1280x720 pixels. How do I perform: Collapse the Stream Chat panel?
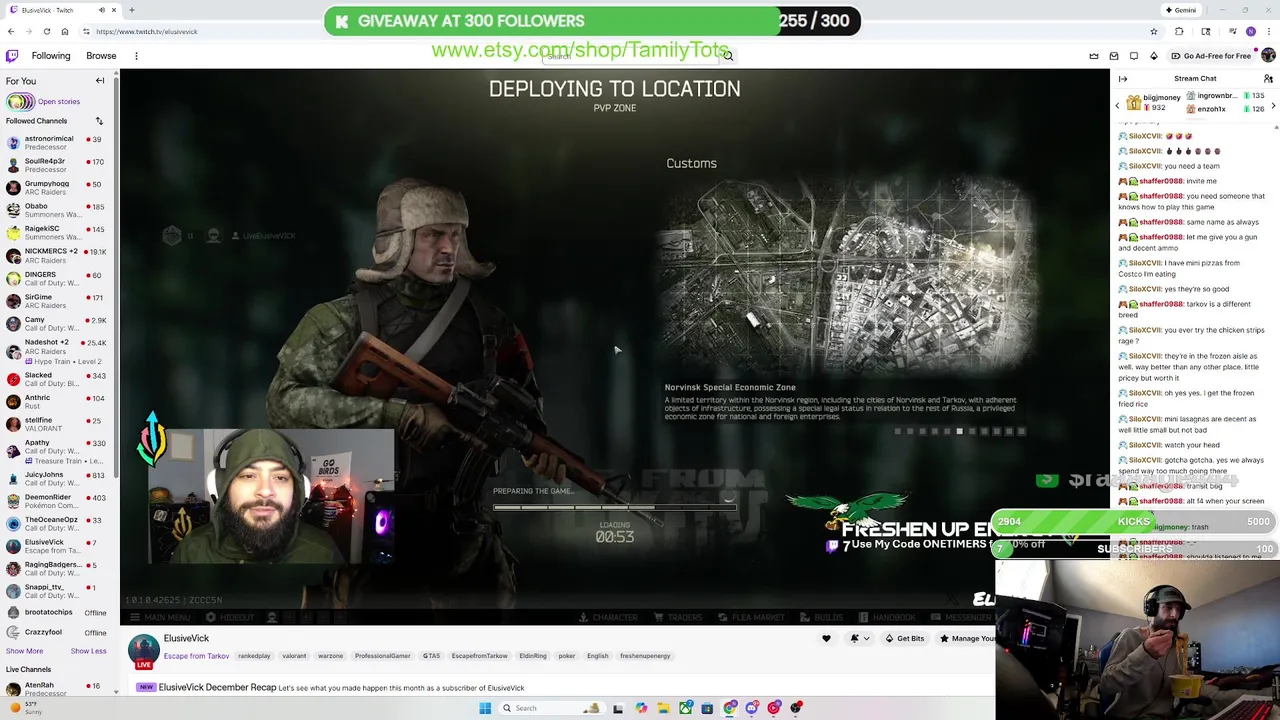pos(1123,79)
